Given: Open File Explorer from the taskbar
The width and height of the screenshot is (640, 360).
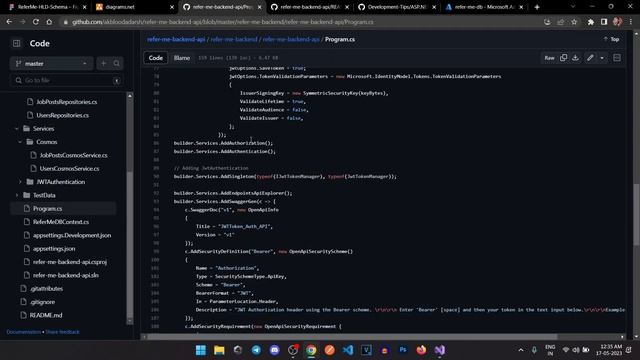Looking at the screenshot, I should point(219,350).
